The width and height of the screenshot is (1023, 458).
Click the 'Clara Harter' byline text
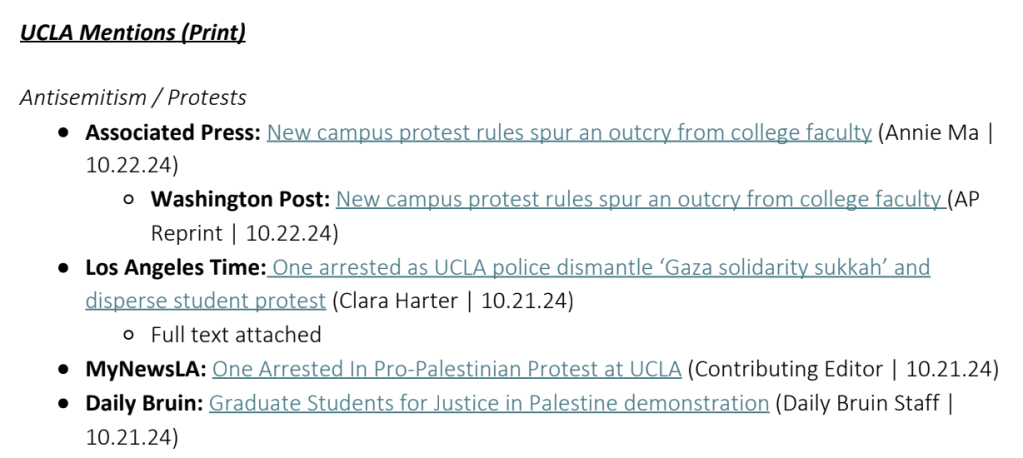(393, 301)
